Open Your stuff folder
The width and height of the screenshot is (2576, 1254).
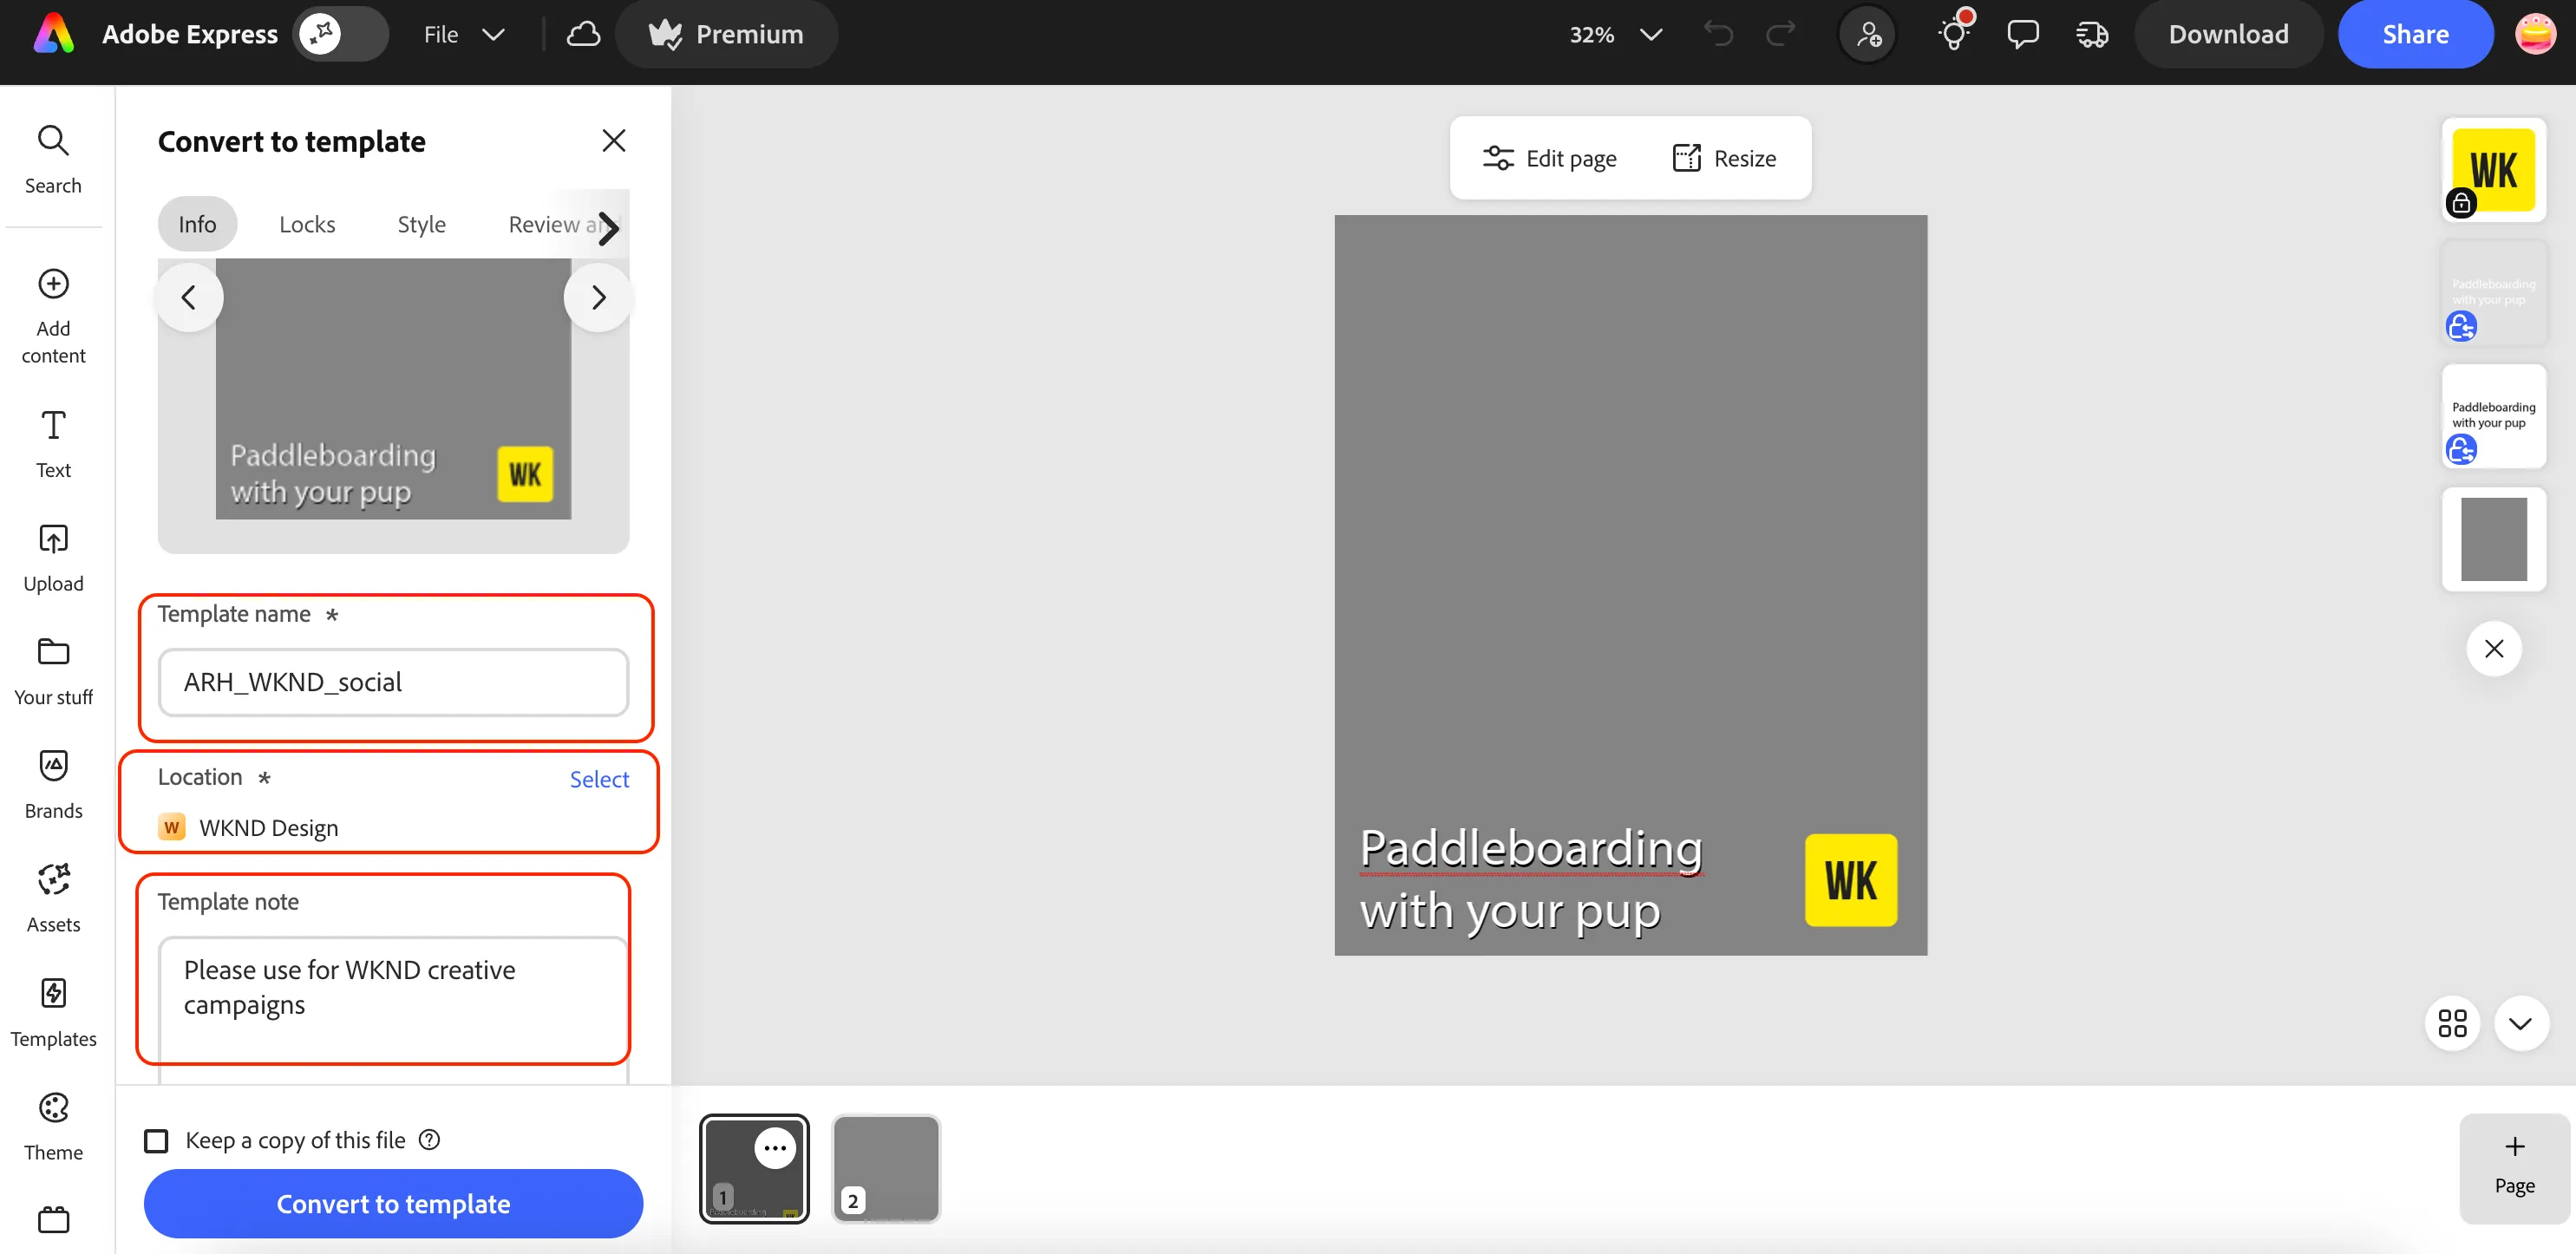(x=53, y=671)
